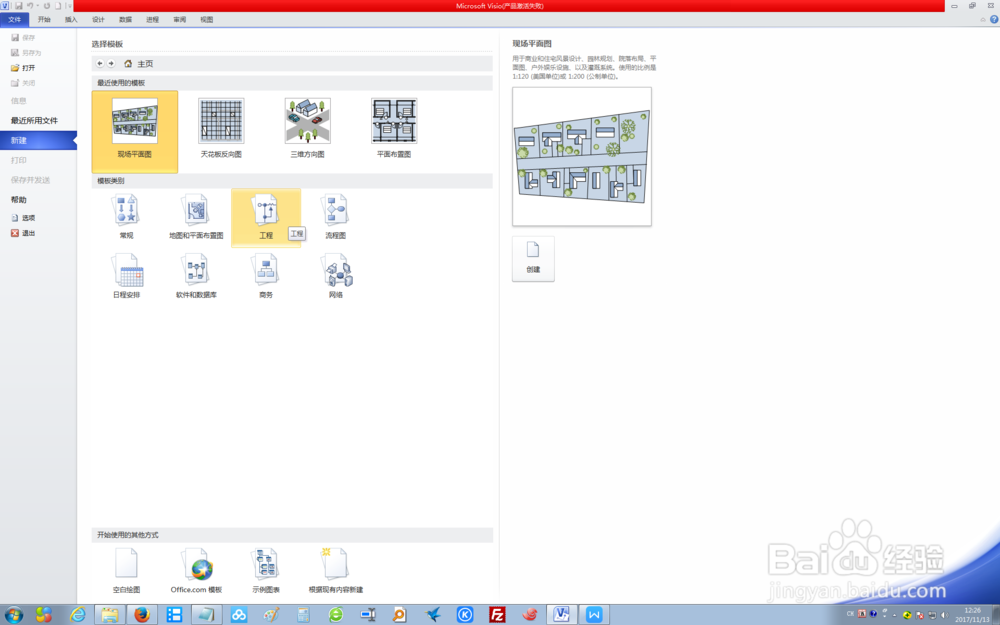
Task: Select the 天花板反向图 template
Action: pyautogui.click(x=221, y=128)
